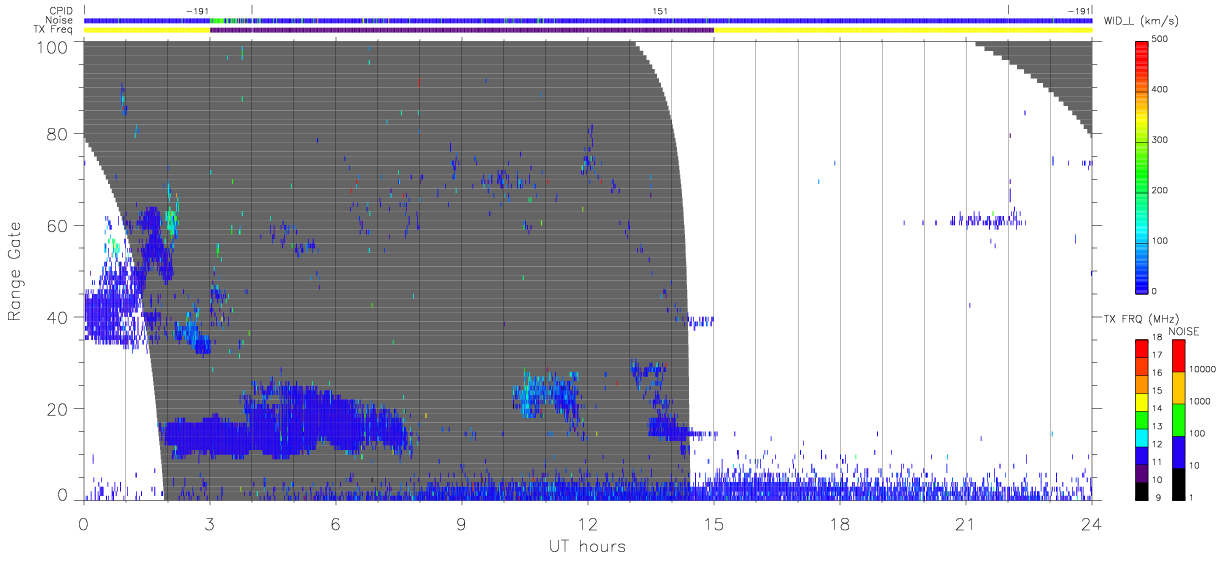The width and height of the screenshot is (1228, 567).
Task: Click the x-axis tick label "6"
Action: tap(336, 524)
